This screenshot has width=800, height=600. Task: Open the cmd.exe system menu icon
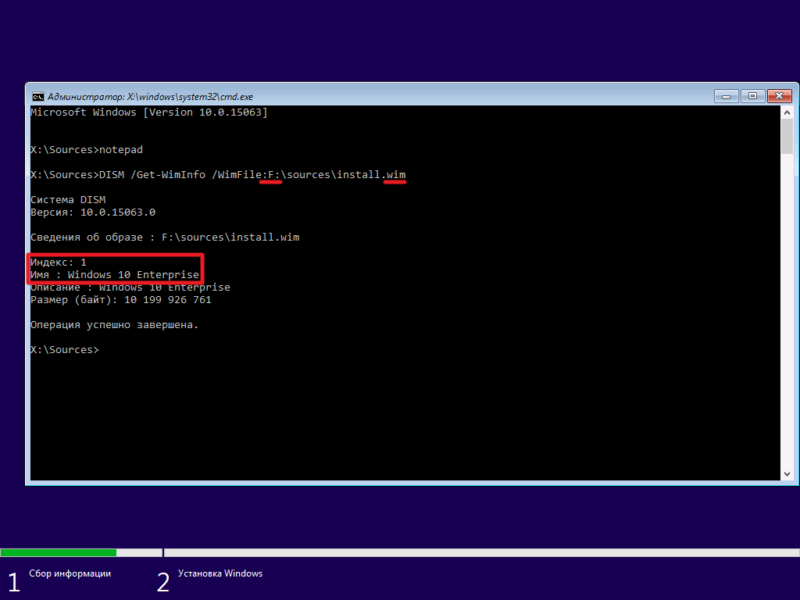click(38, 96)
